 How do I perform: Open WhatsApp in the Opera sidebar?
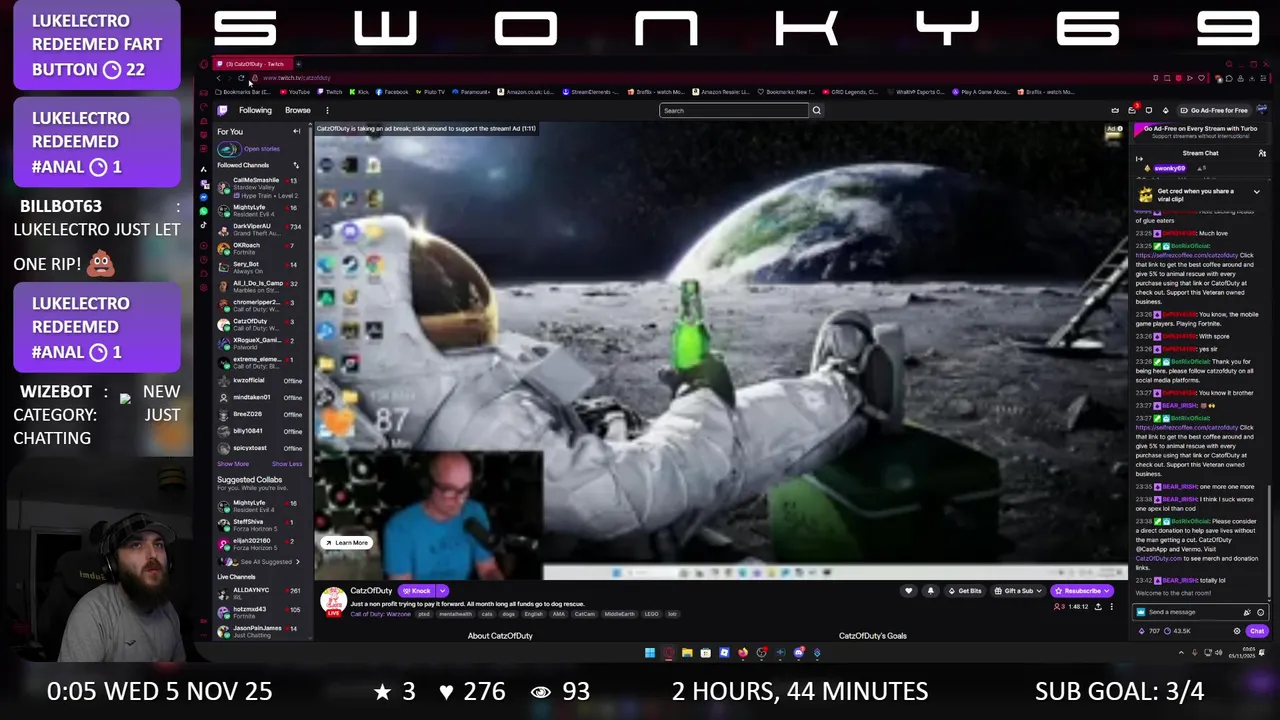click(204, 211)
